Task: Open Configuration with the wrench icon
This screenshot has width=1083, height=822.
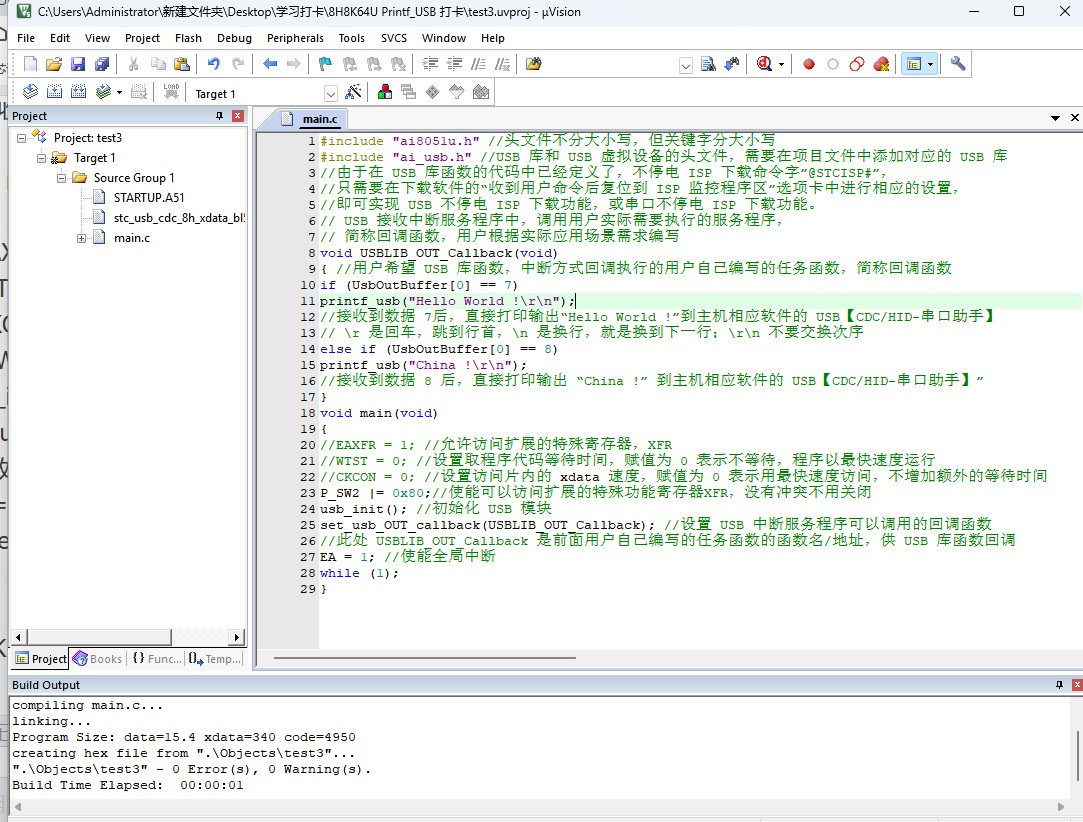Action: click(x=957, y=64)
